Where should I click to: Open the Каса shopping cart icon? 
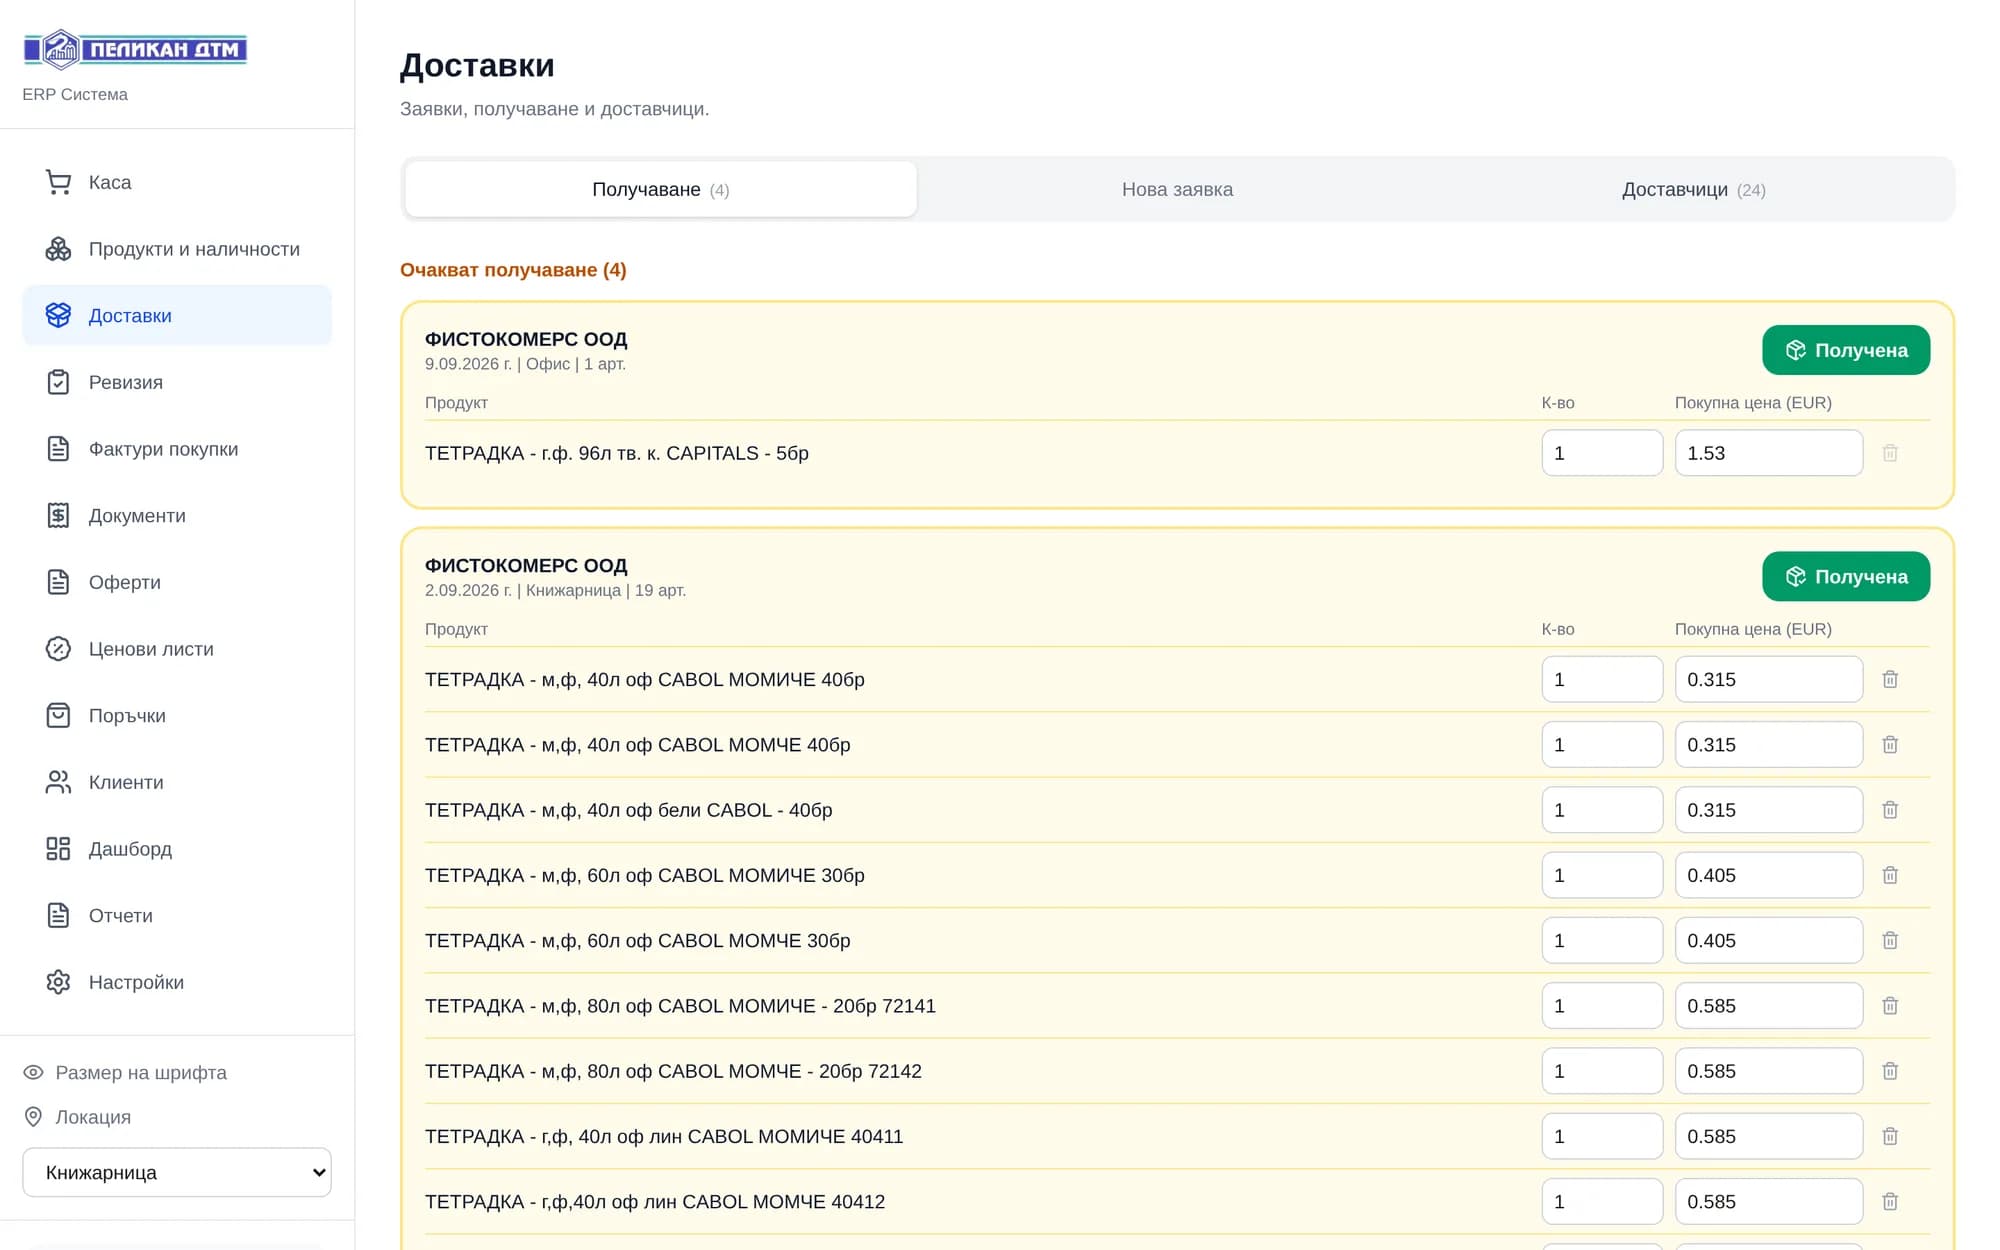58,182
